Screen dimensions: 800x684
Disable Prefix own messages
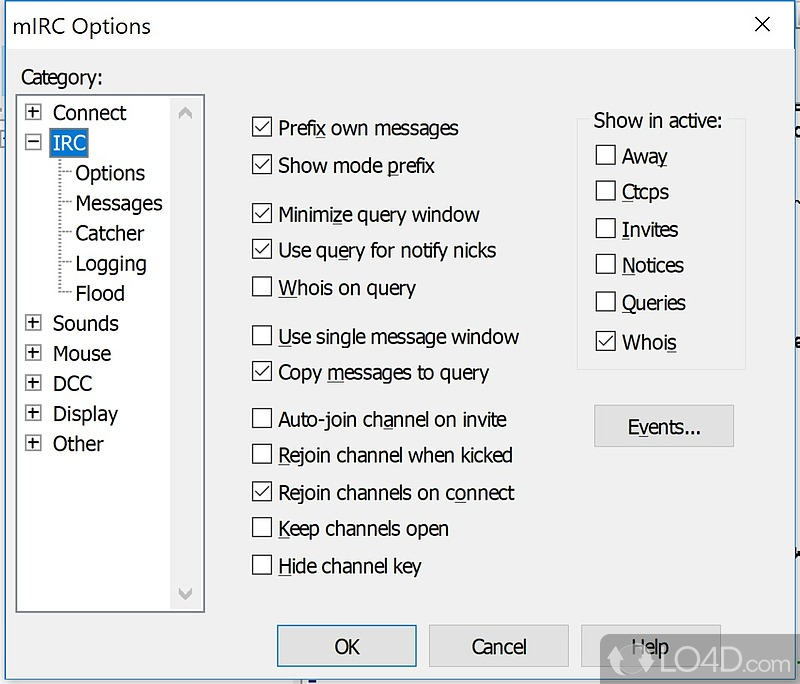tap(262, 128)
